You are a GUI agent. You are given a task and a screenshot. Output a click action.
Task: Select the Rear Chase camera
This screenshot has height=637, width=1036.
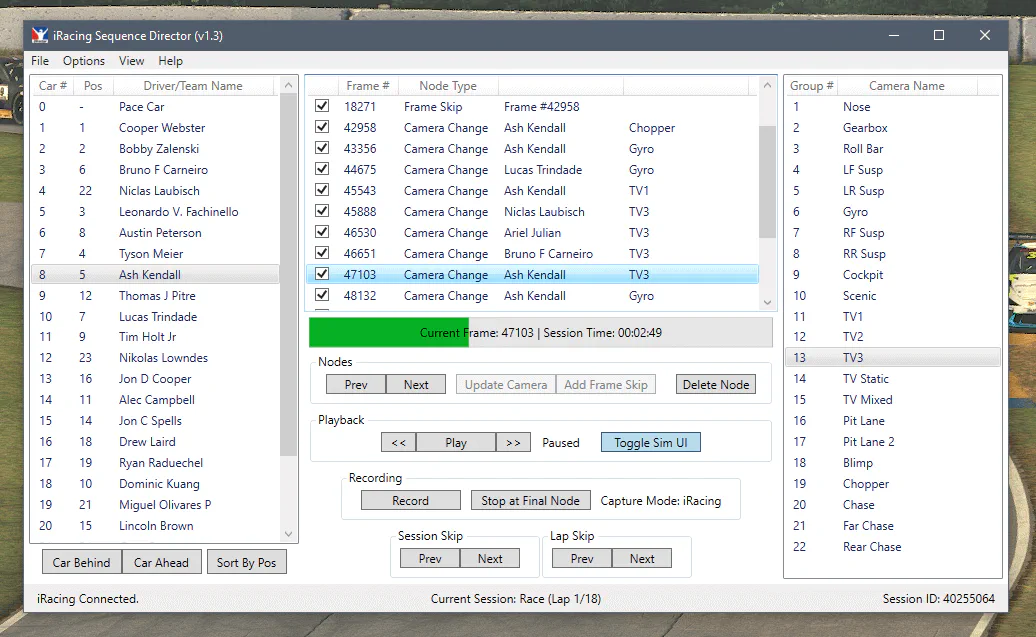point(892,546)
